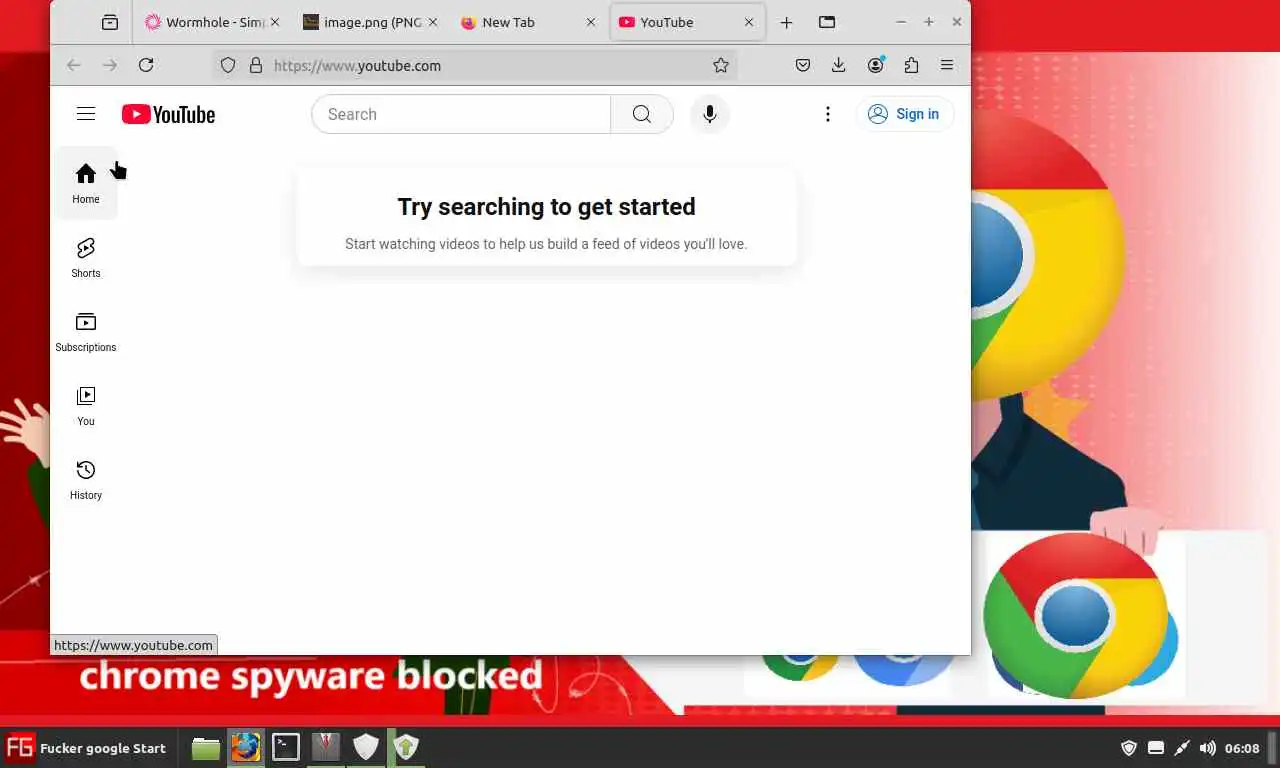The height and width of the screenshot is (768, 1280).
Task: Open the tracking protection shield in address bar
Action: coord(228,65)
